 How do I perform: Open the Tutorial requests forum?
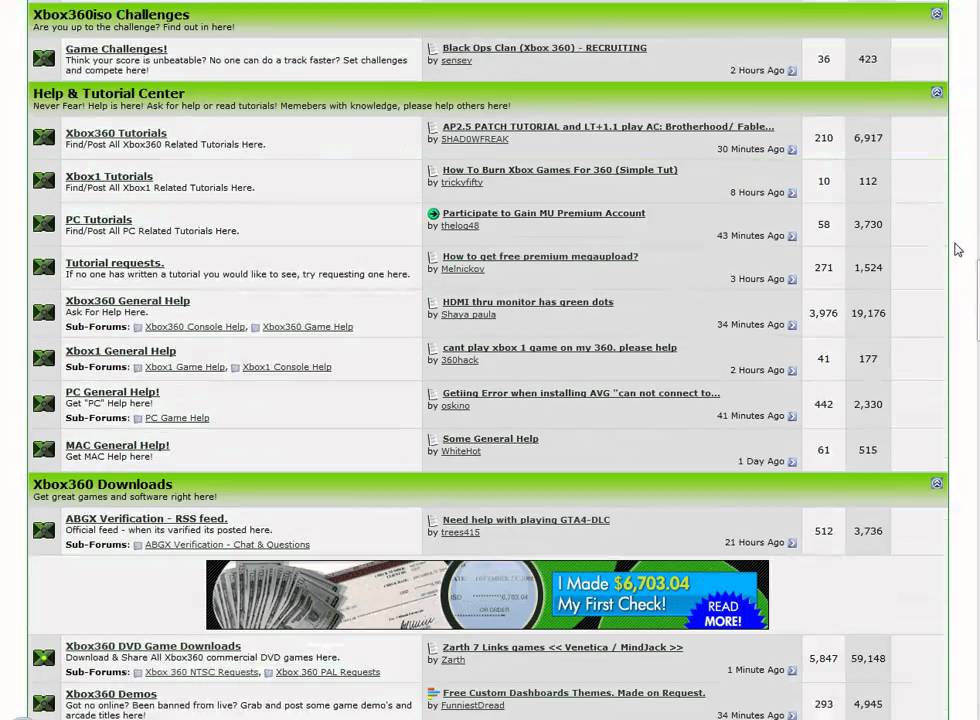coord(115,262)
